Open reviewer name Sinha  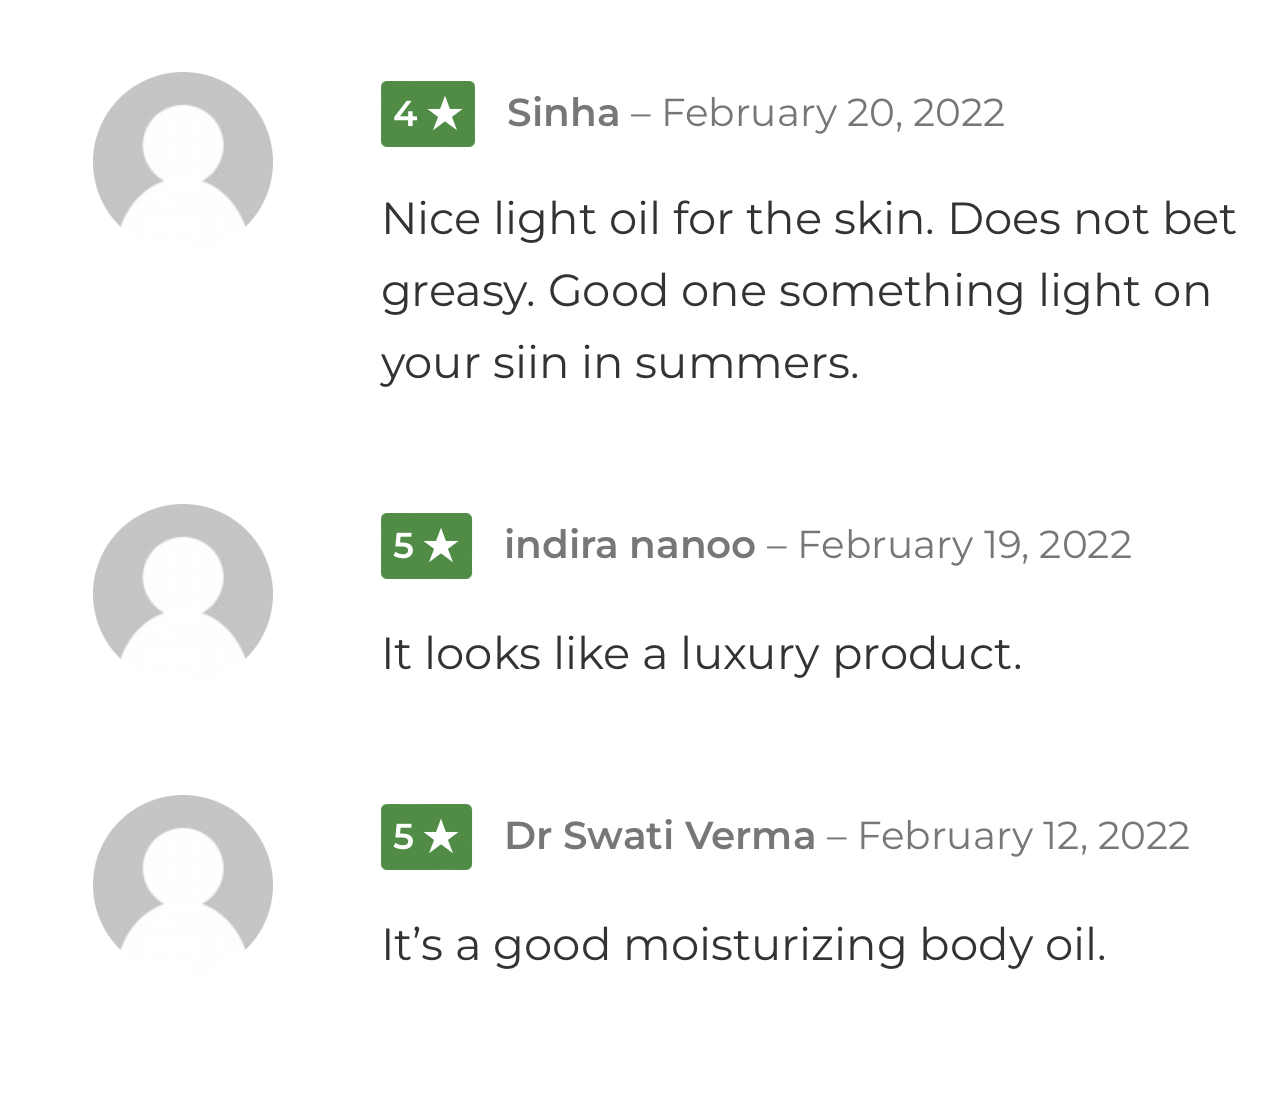point(563,113)
